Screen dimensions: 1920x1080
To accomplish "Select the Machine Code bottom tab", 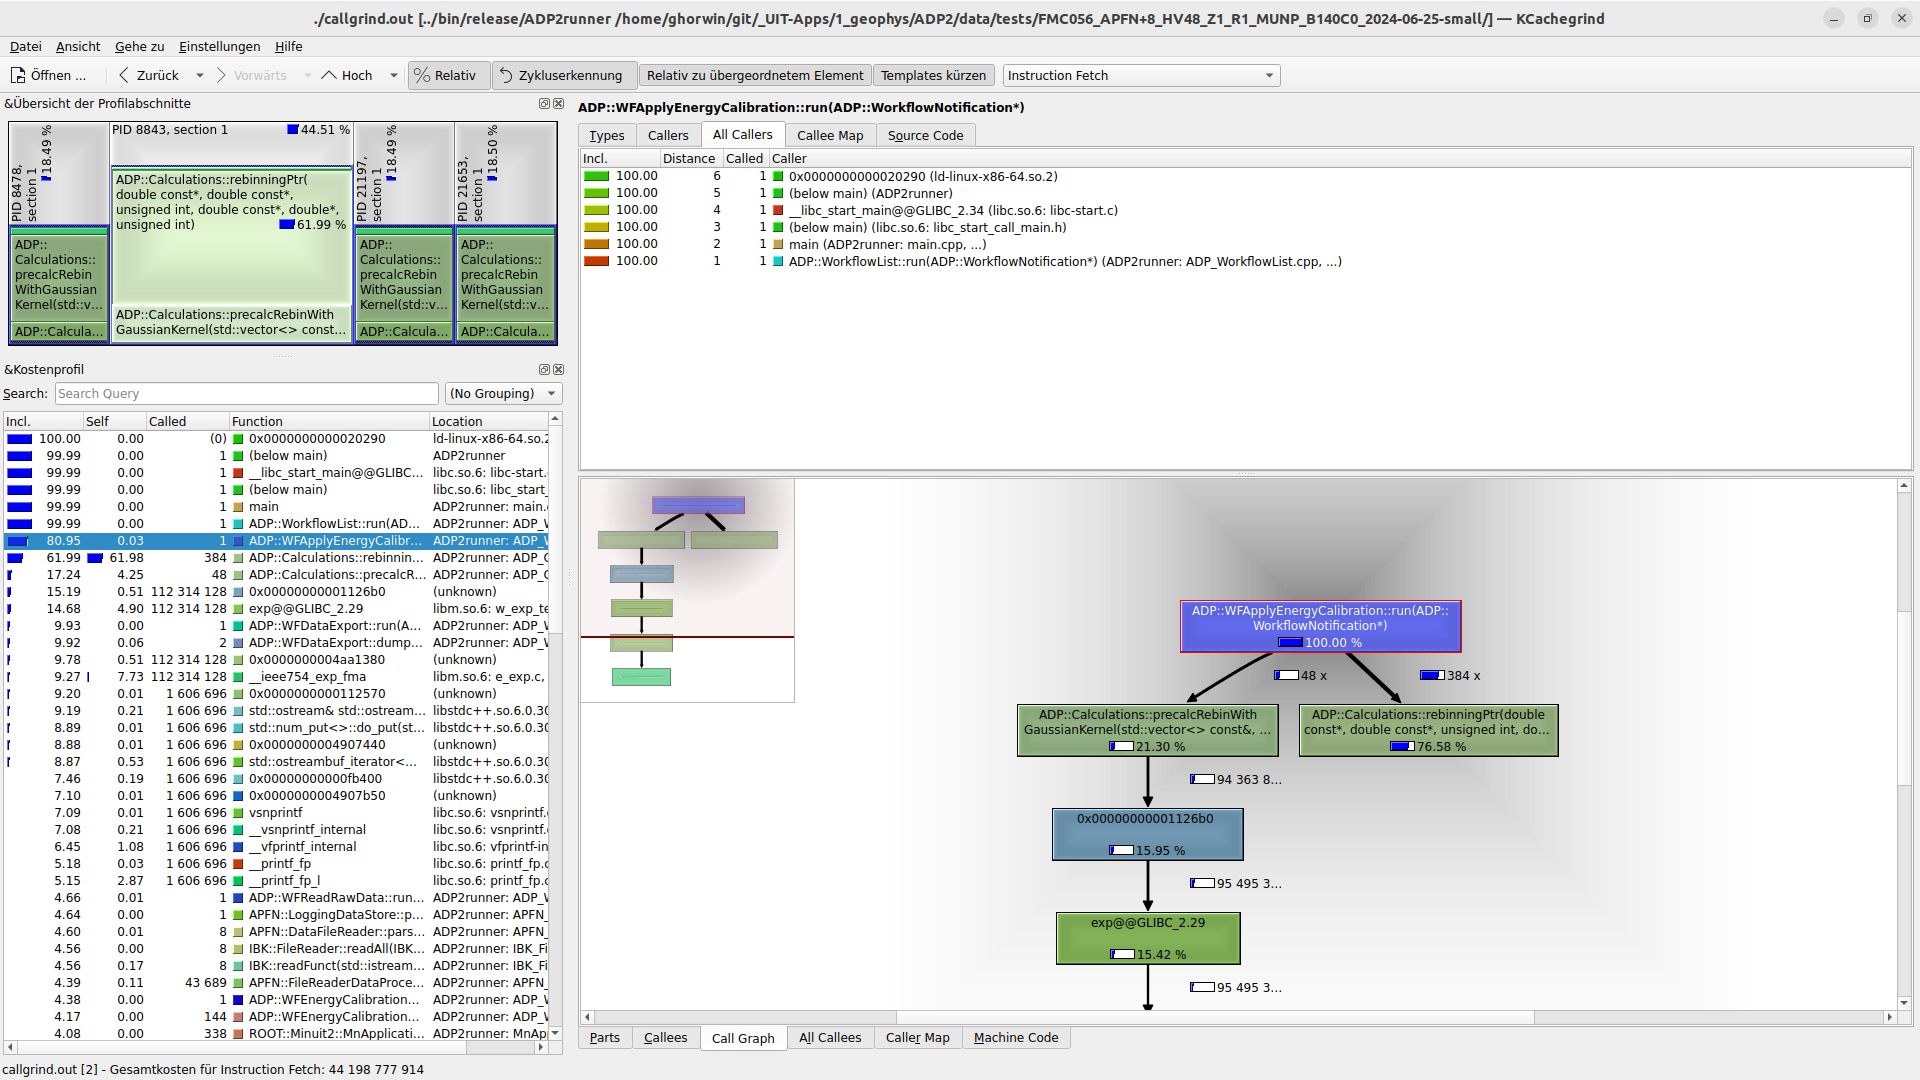I will coord(1015,1038).
